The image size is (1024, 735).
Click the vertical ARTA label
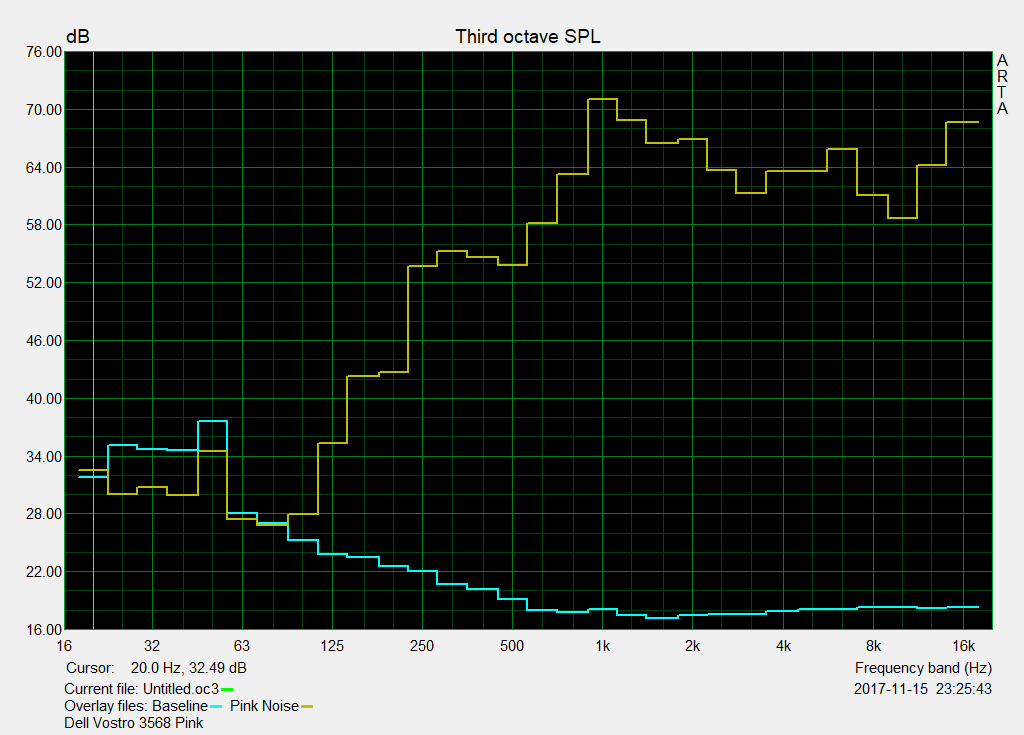(x=1002, y=84)
